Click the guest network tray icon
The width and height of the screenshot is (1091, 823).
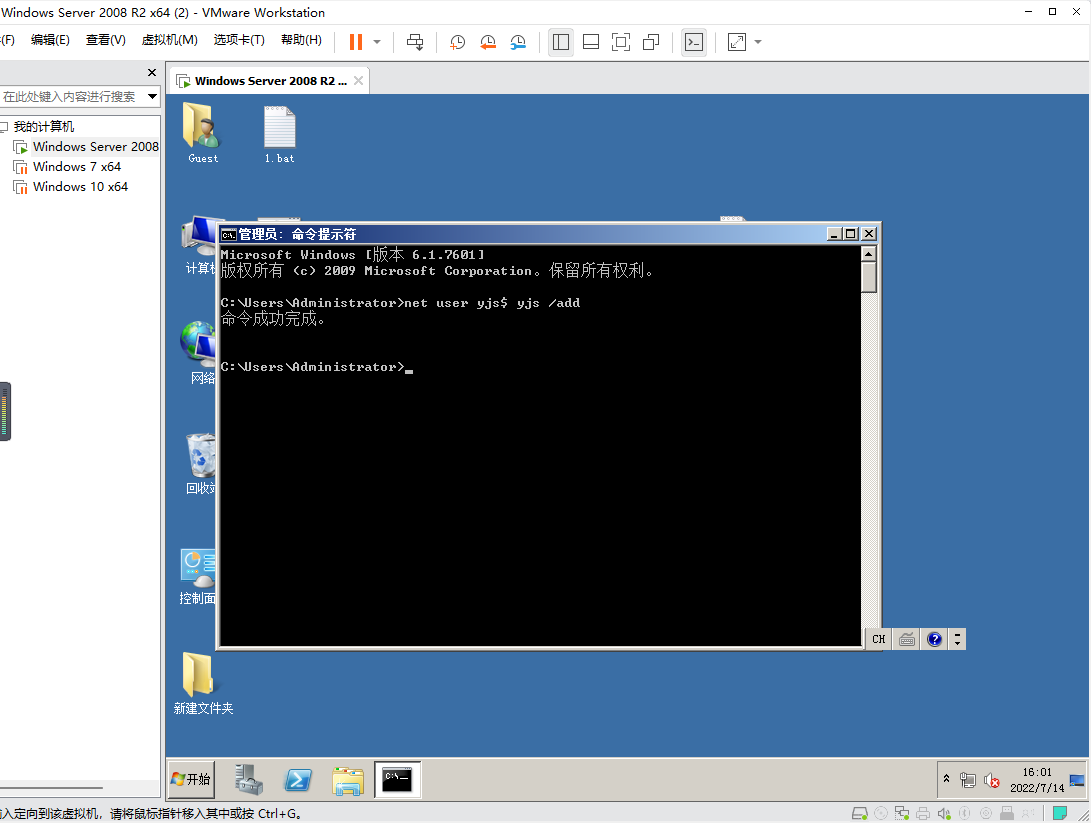(x=968, y=780)
